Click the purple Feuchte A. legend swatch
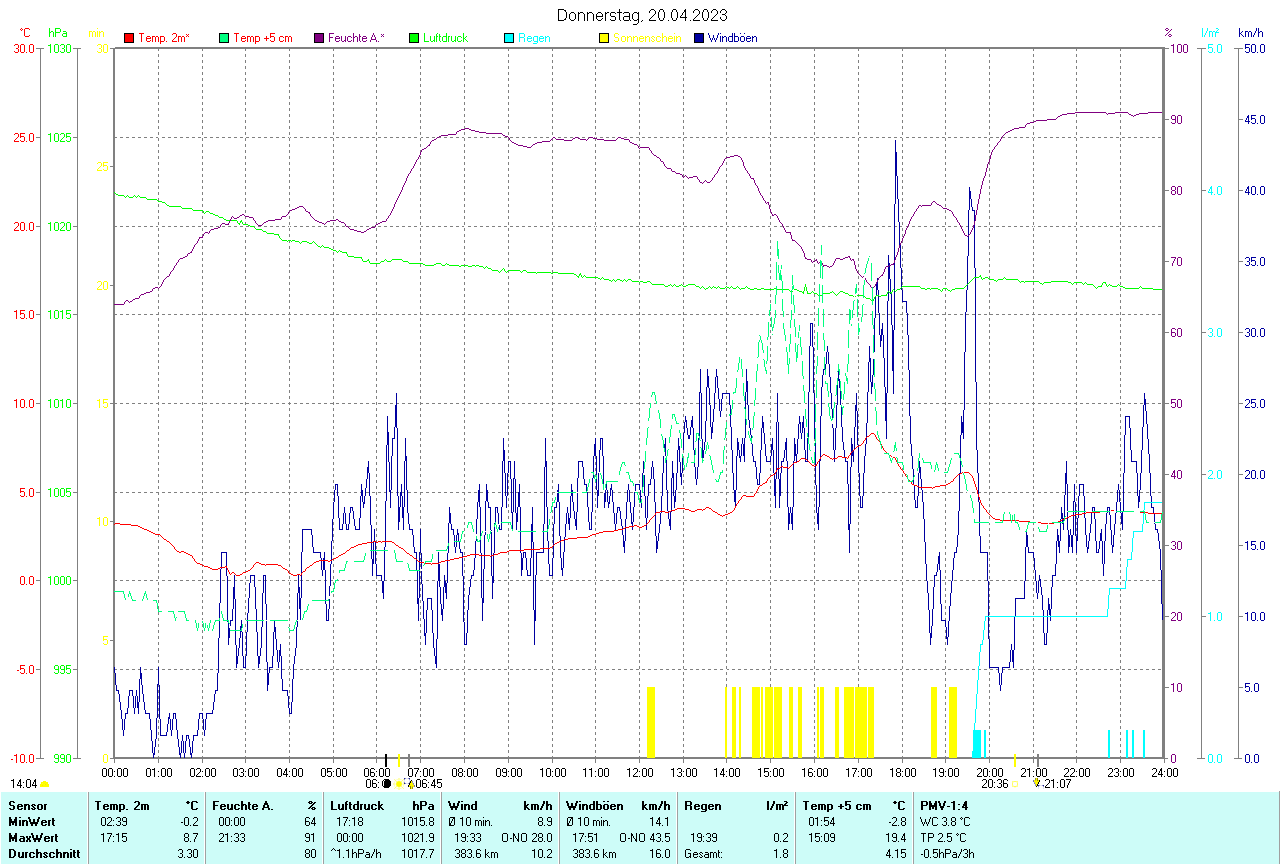1280x864 pixels. pyautogui.click(x=319, y=38)
